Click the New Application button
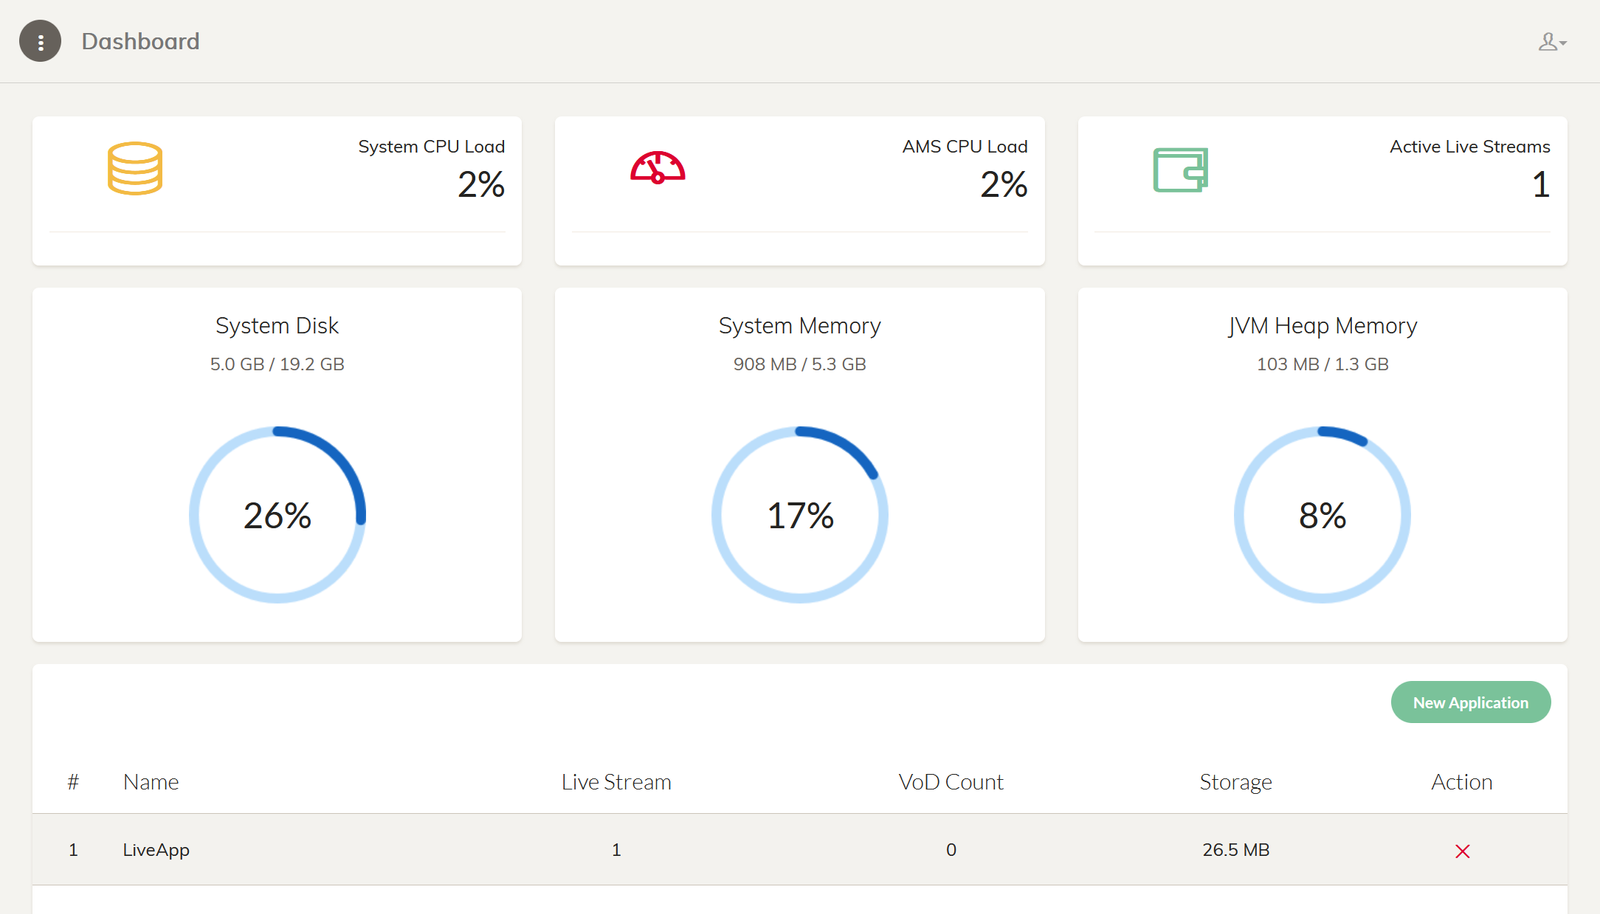1600x914 pixels. (1470, 702)
